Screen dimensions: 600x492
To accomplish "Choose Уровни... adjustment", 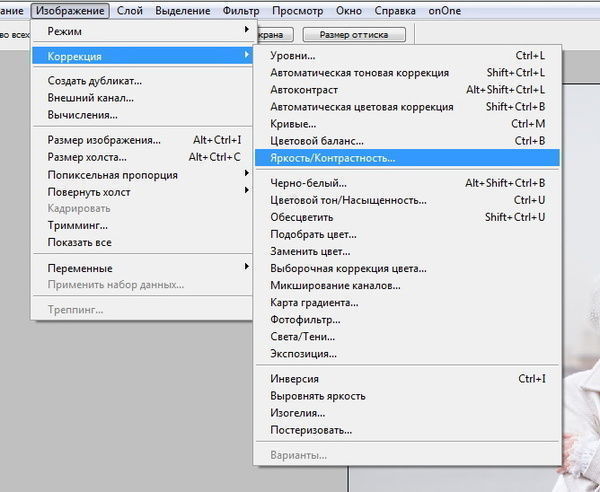I will [x=293, y=56].
